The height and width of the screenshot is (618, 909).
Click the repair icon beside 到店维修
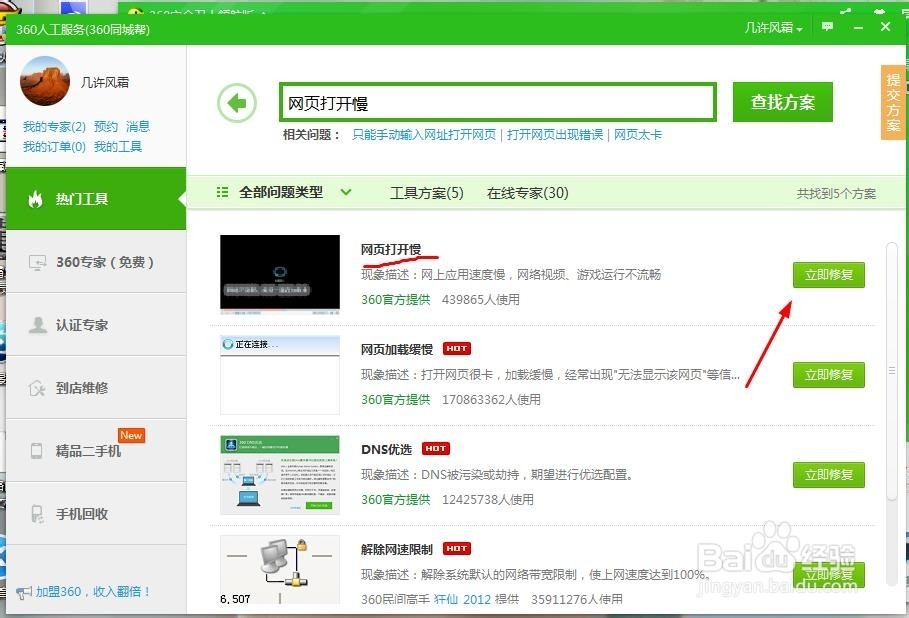[x=37, y=388]
